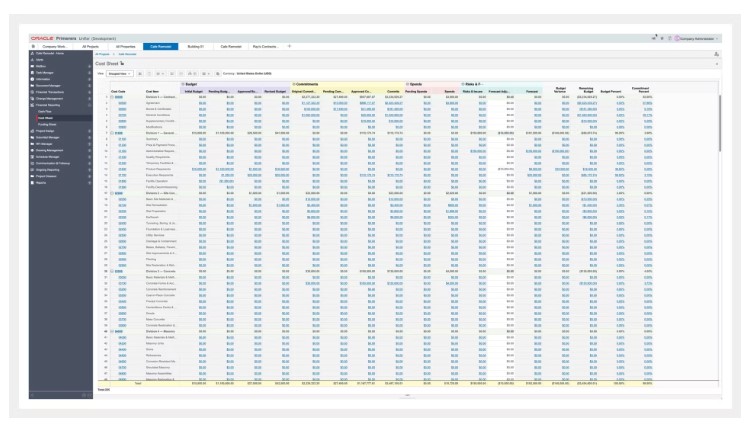Click the Cost Code column header

click(118, 91)
